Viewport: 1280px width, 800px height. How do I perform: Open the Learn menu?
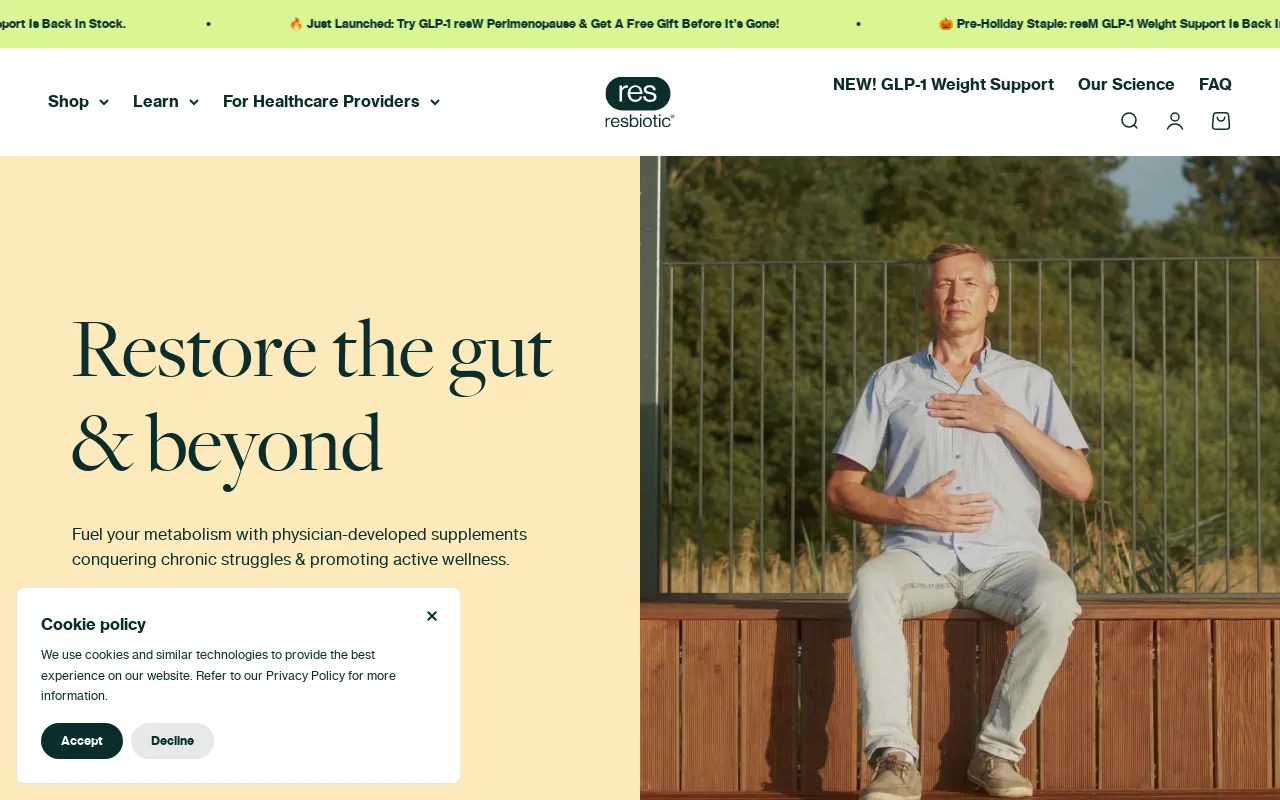166,101
